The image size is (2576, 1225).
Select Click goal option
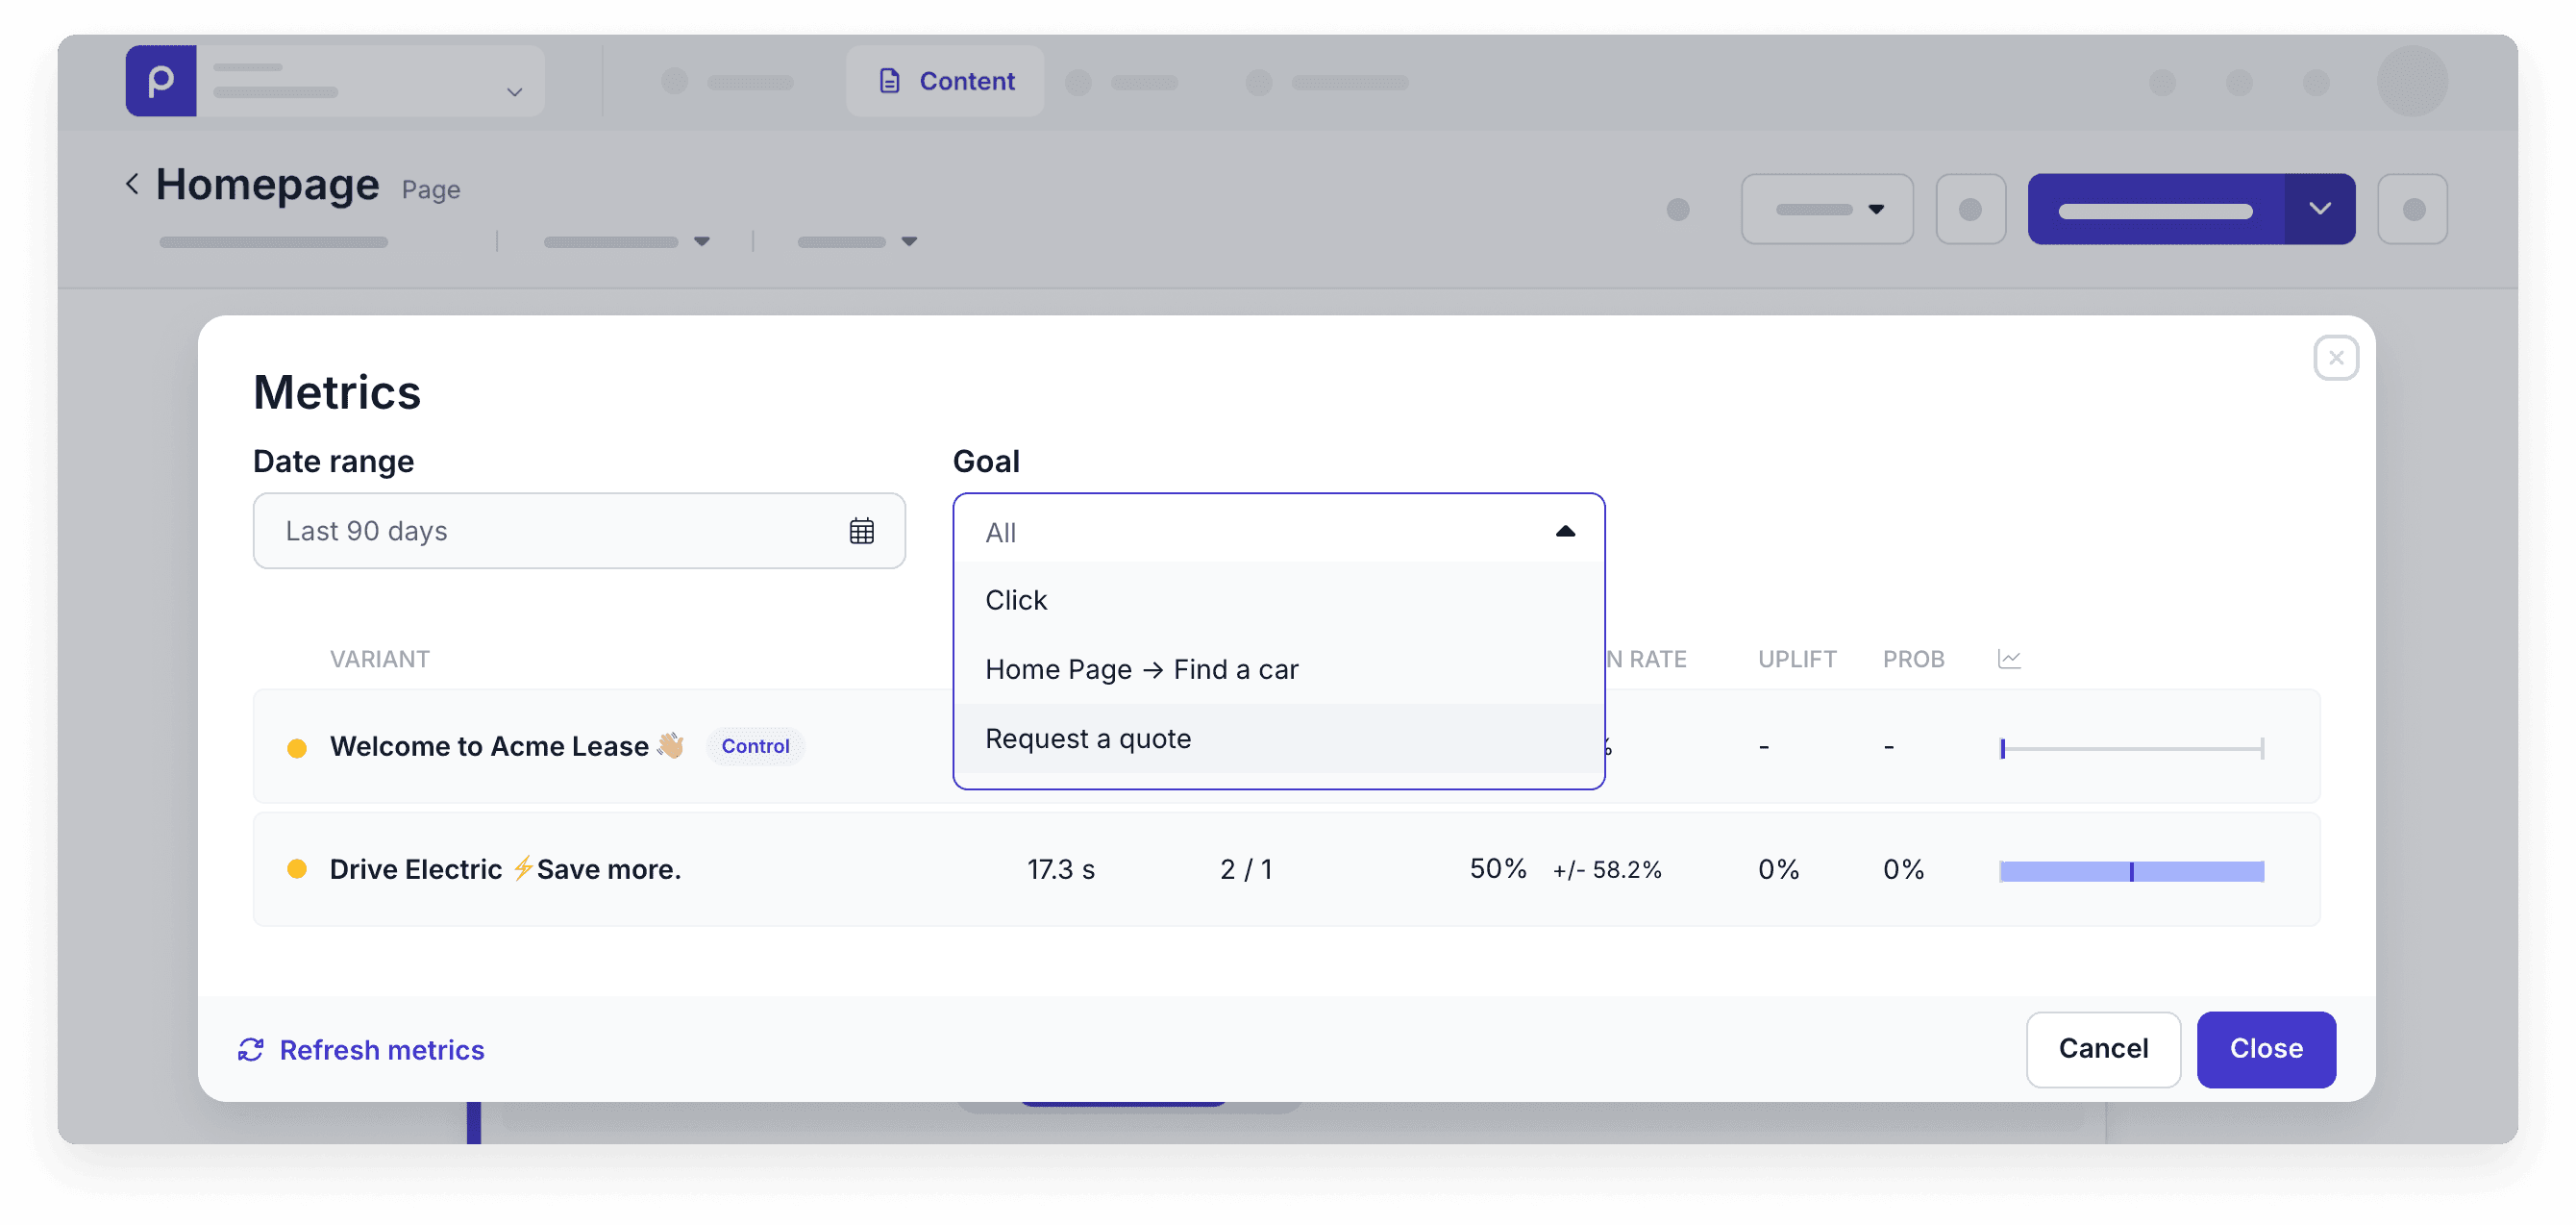(1016, 600)
